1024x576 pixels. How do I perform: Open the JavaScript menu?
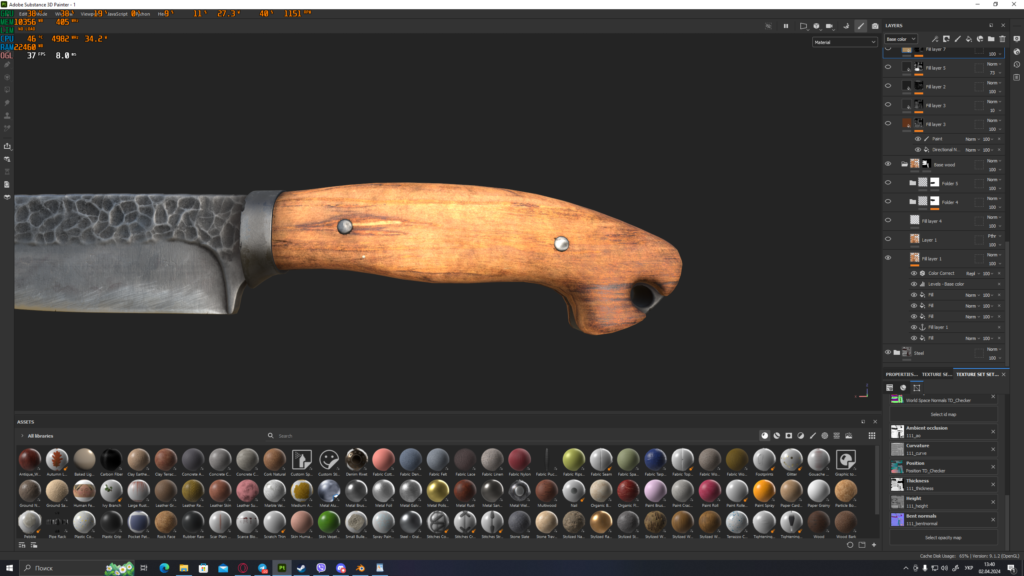pyautogui.click(x=118, y=14)
